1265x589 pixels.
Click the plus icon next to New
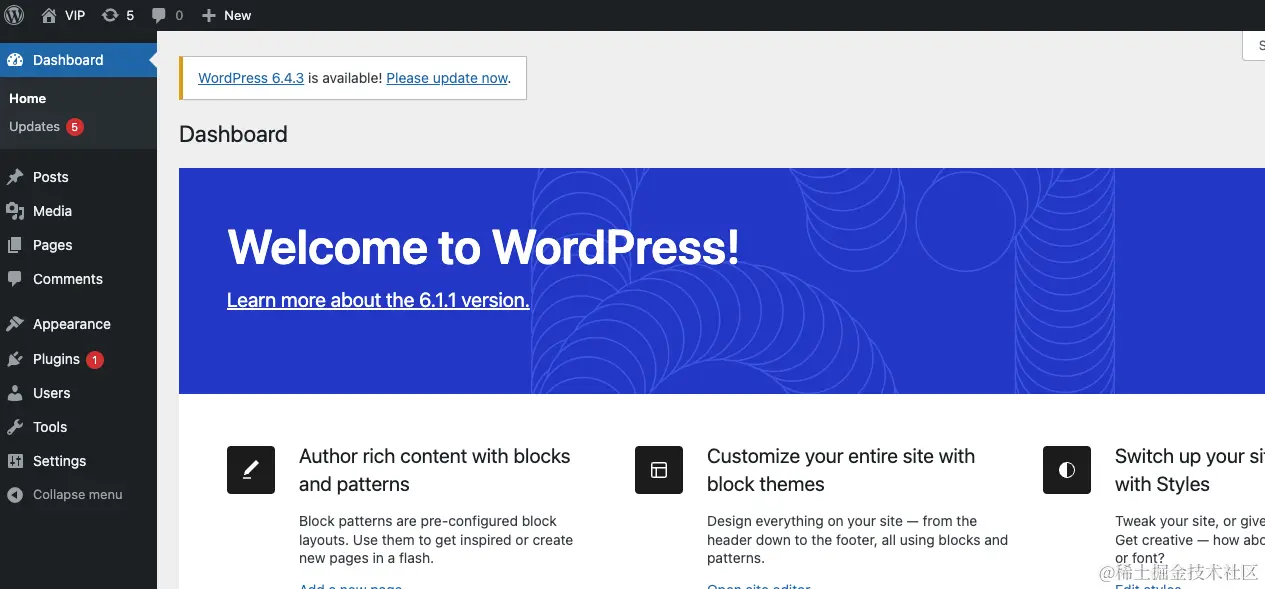tap(209, 15)
